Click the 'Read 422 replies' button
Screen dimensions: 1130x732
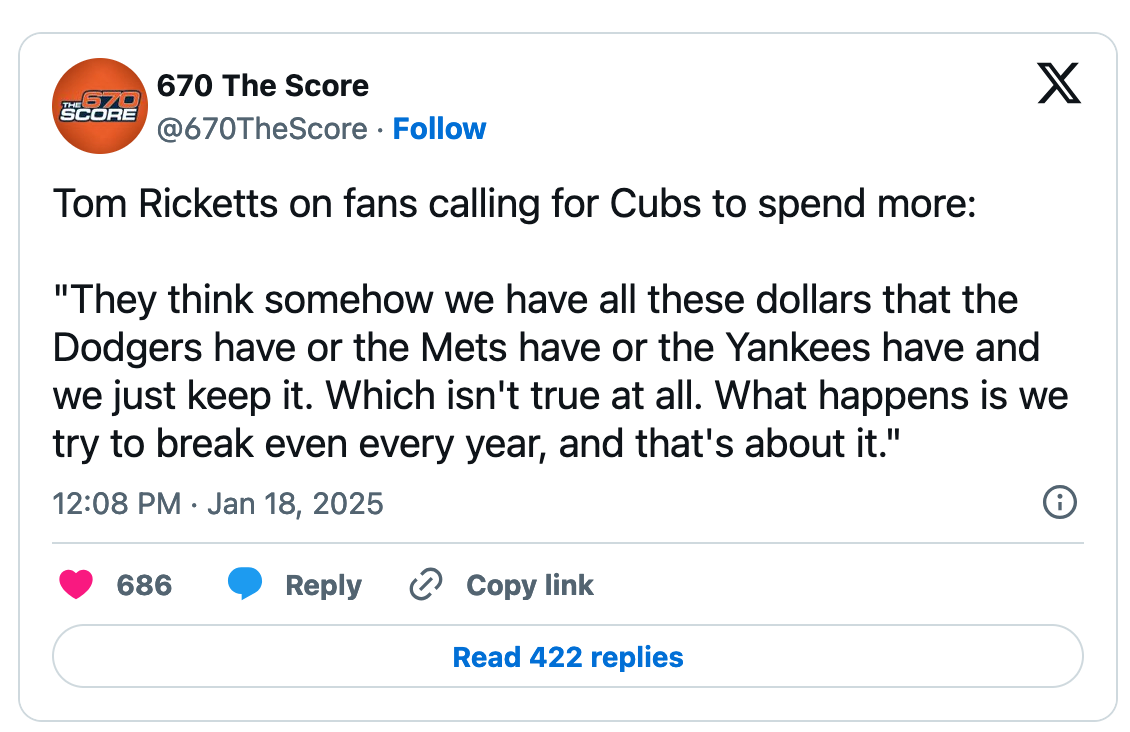(567, 657)
